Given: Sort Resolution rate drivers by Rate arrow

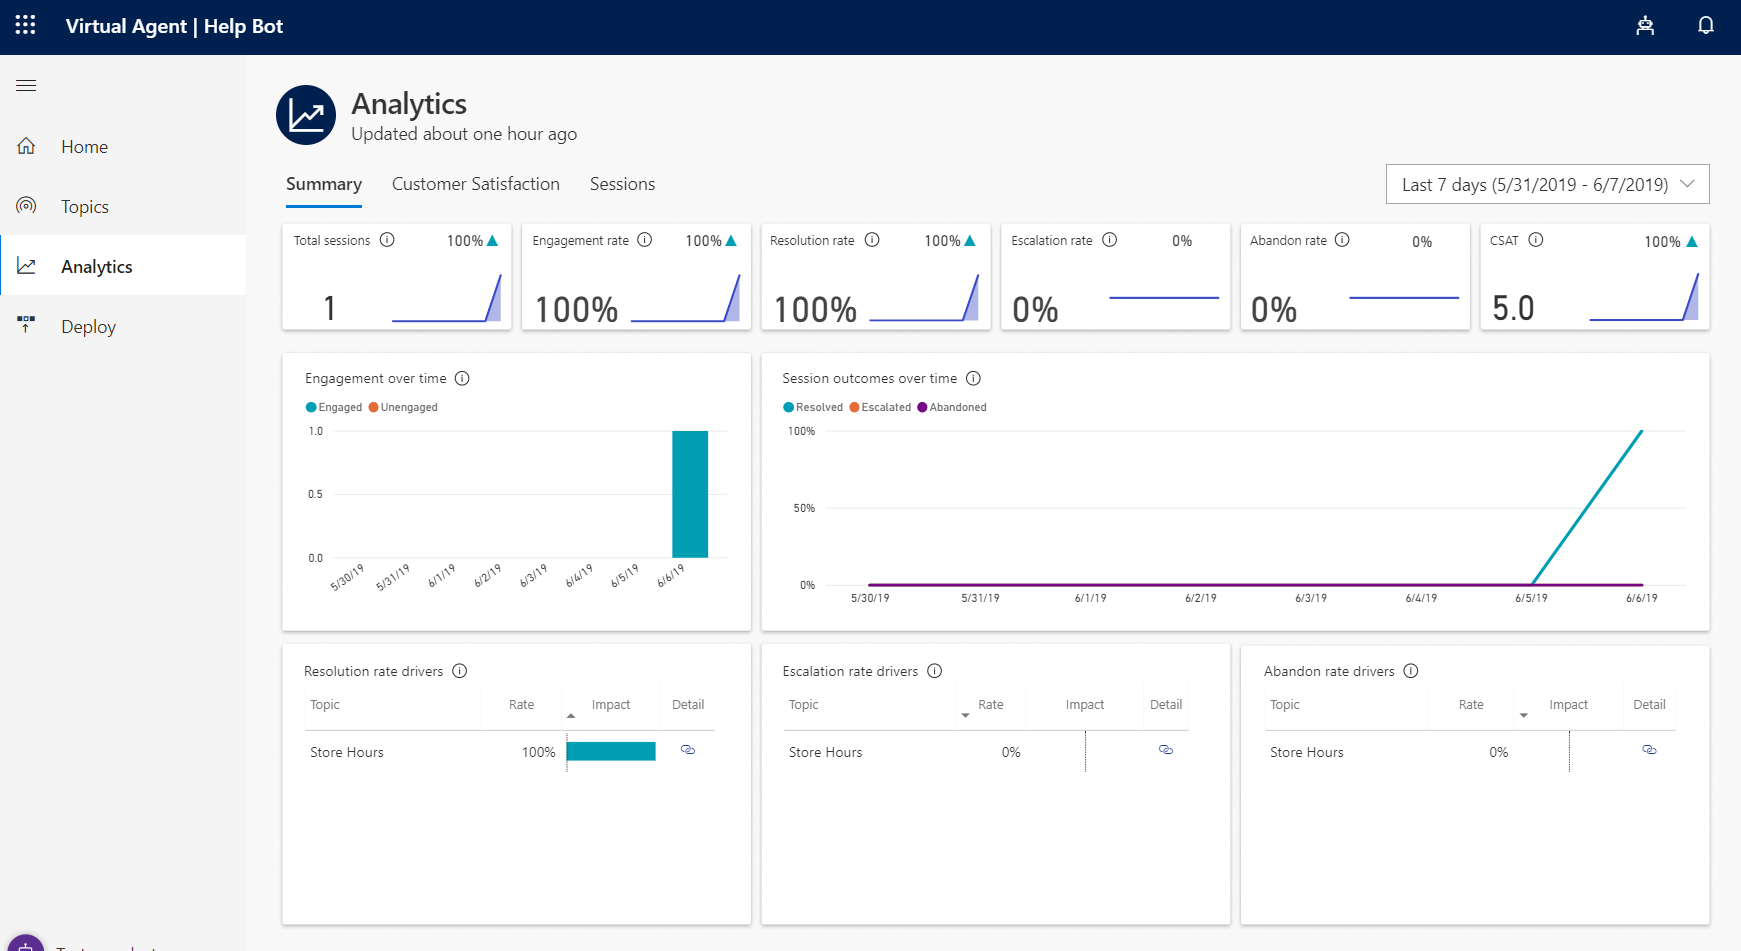Looking at the screenshot, I should (571, 716).
